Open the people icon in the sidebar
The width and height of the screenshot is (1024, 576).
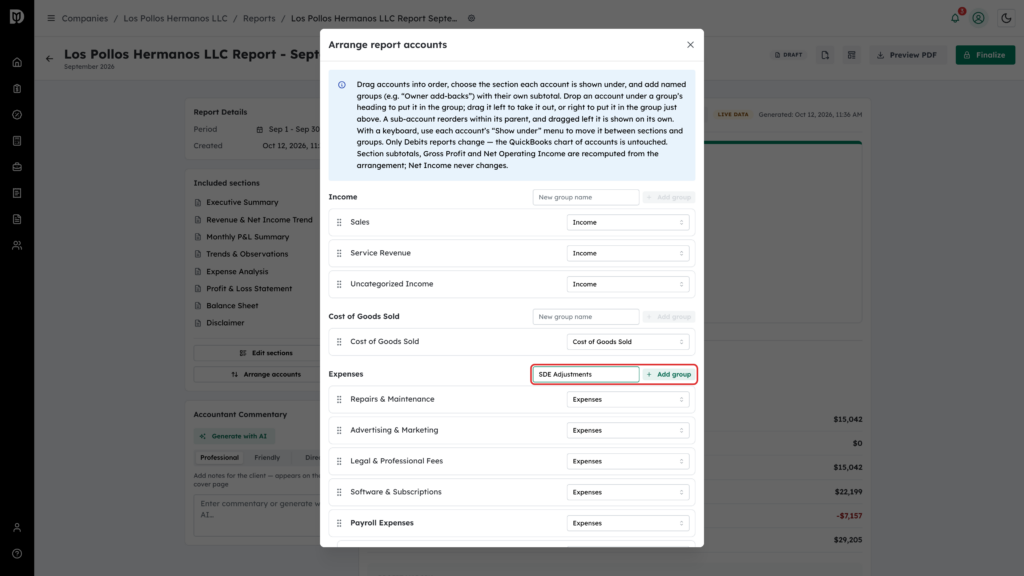click(x=17, y=246)
